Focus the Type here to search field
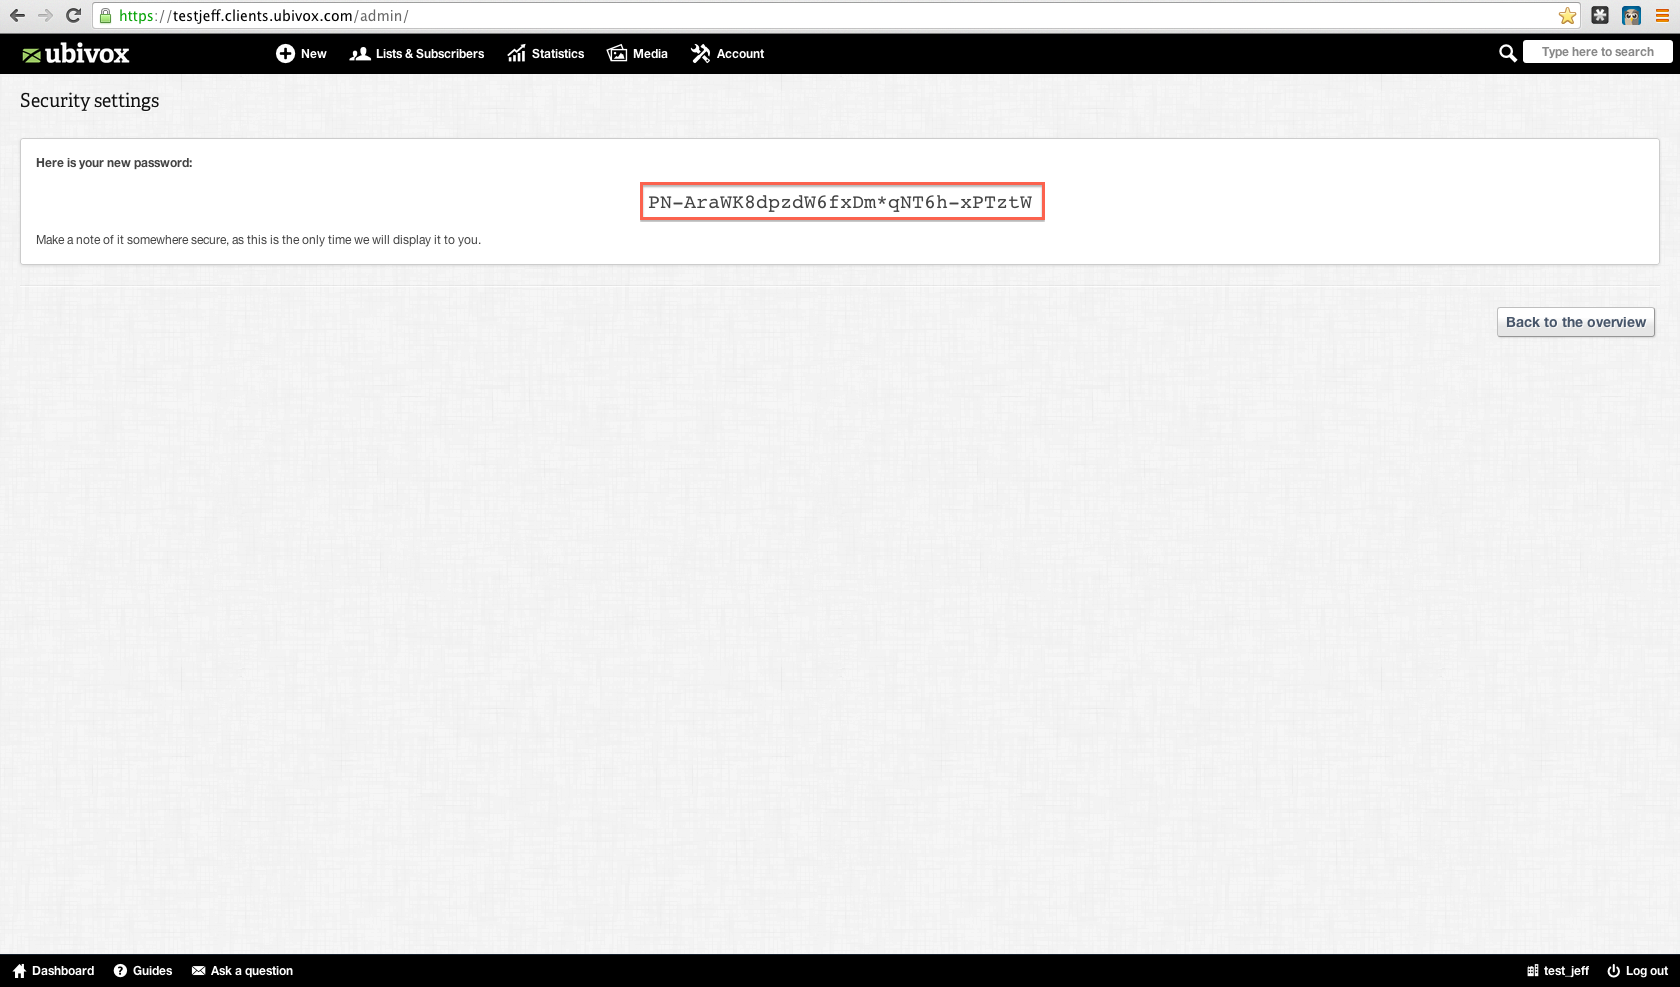 point(1597,52)
